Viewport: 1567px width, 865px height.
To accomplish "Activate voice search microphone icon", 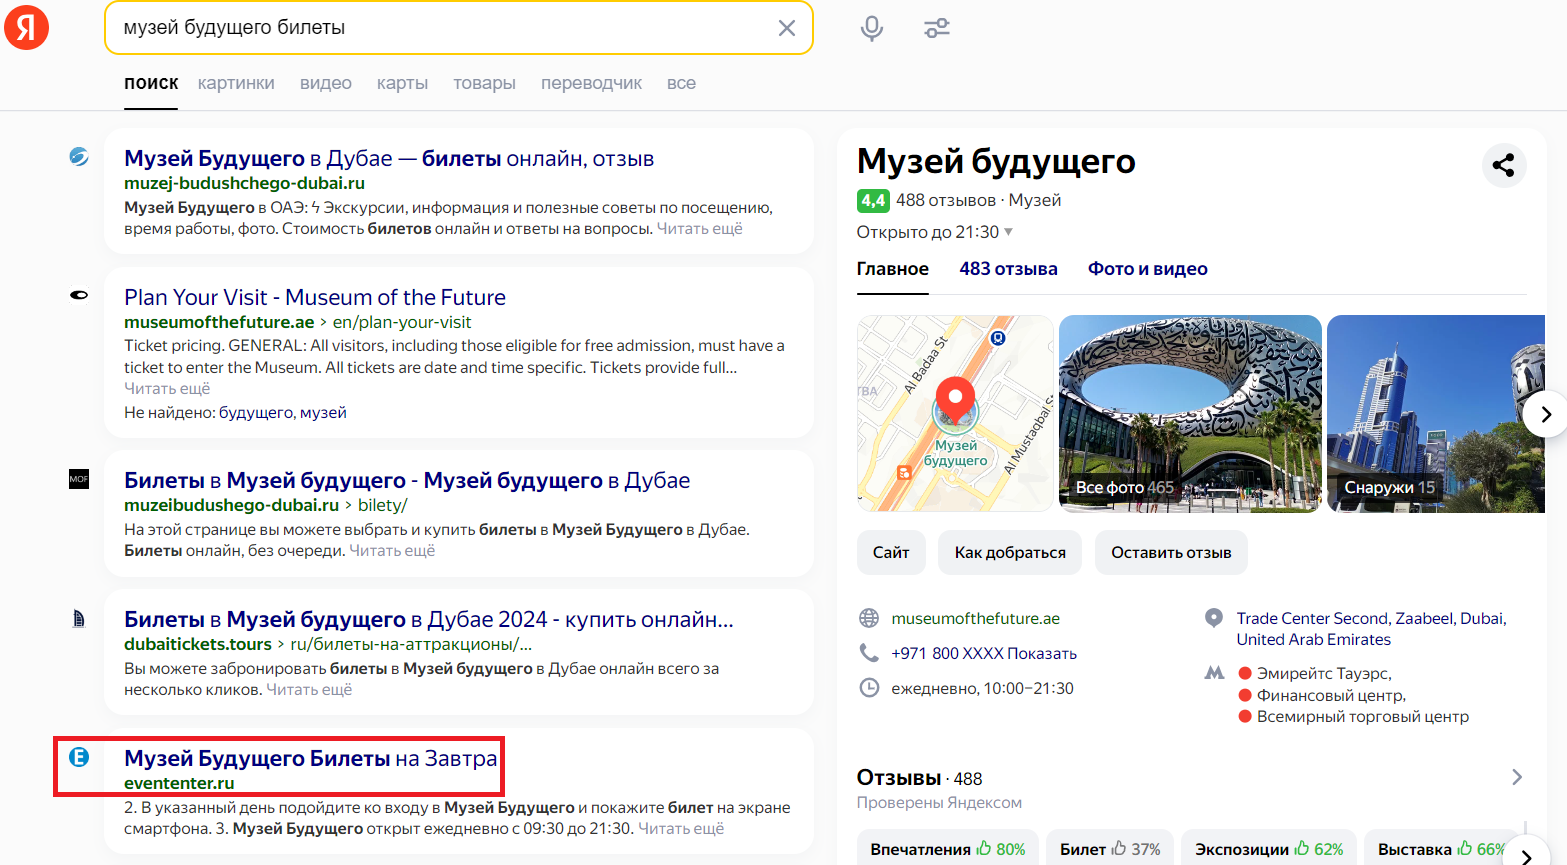I will coord(872,28).
